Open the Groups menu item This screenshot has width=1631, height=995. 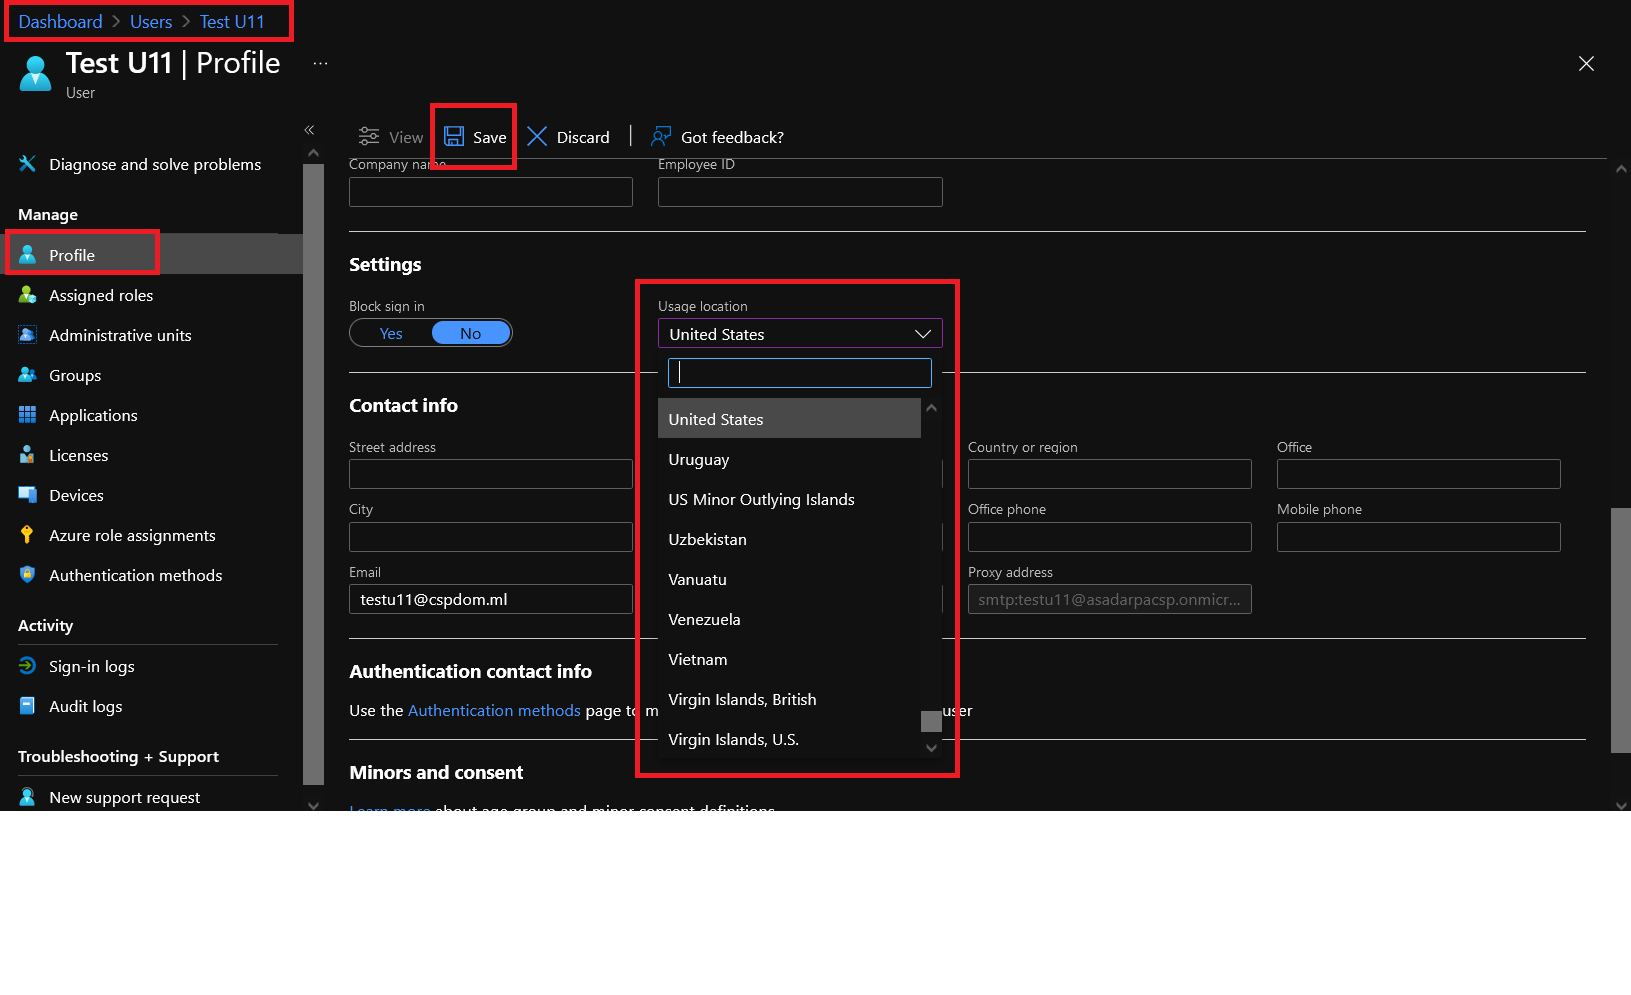[75, 375]
